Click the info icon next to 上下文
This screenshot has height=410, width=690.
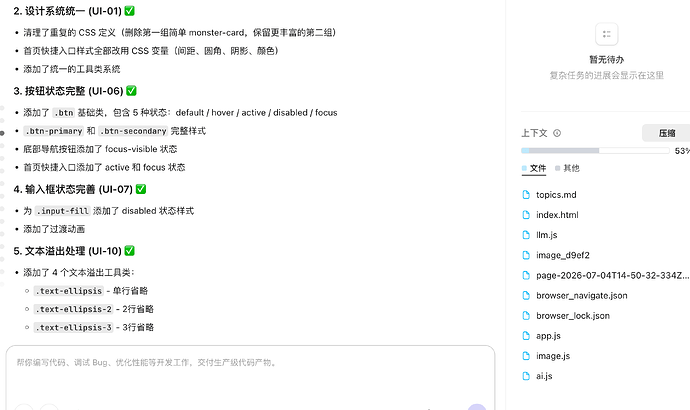pos(557,133)
